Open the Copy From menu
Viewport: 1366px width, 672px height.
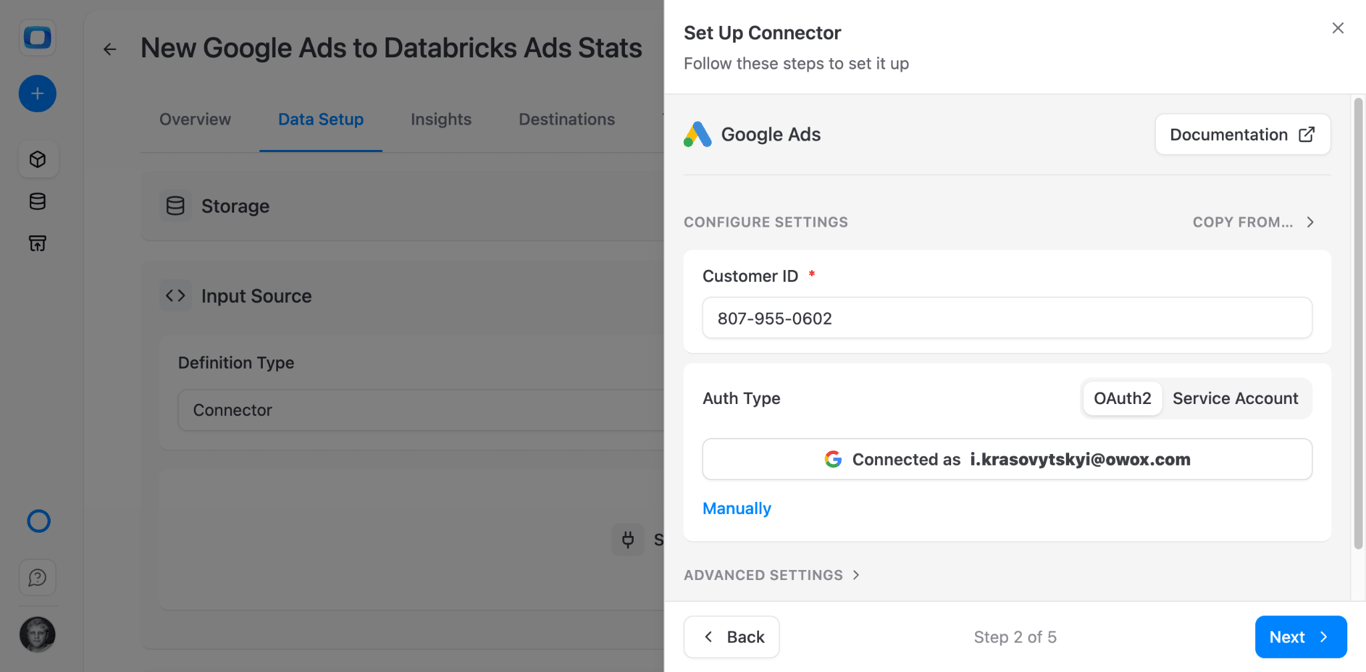tap(1254, 222)
